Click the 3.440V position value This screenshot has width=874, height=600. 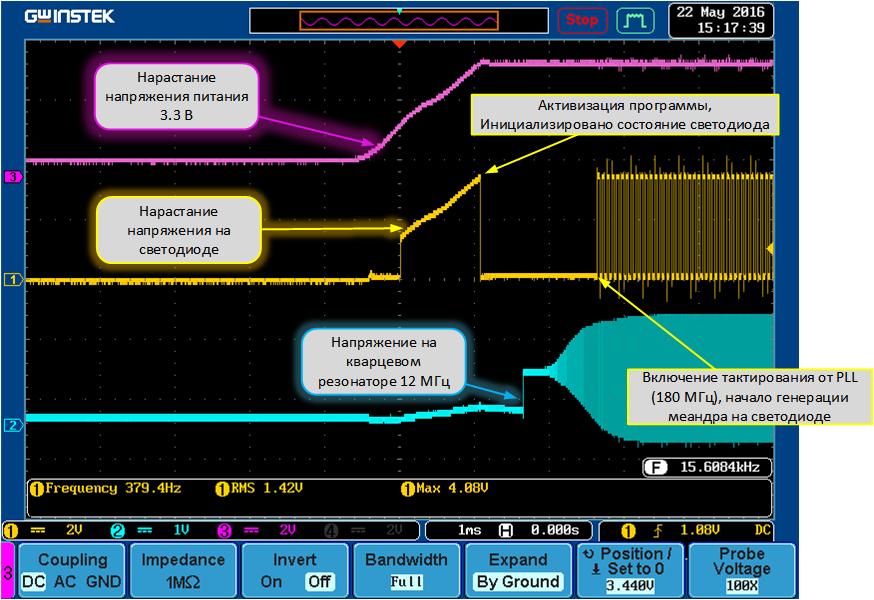(630, 586)
